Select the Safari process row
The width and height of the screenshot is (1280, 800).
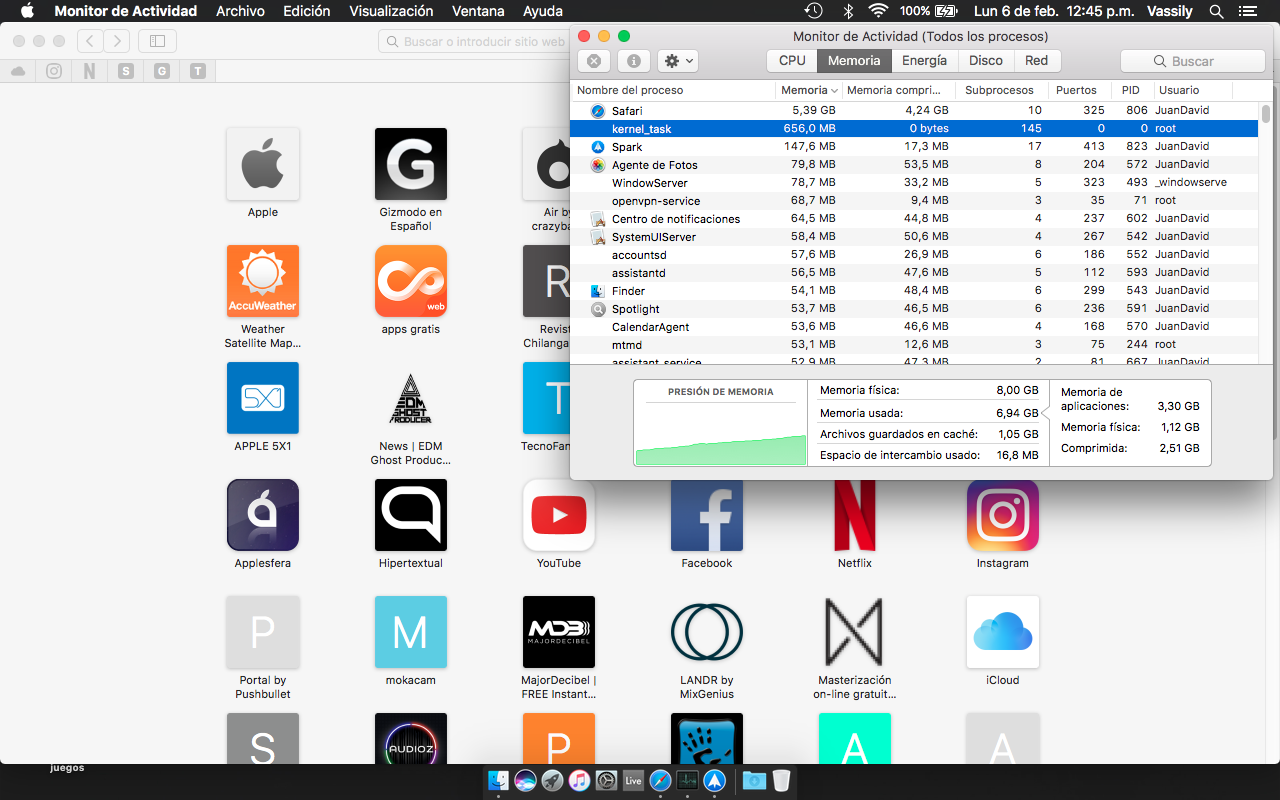914,111
